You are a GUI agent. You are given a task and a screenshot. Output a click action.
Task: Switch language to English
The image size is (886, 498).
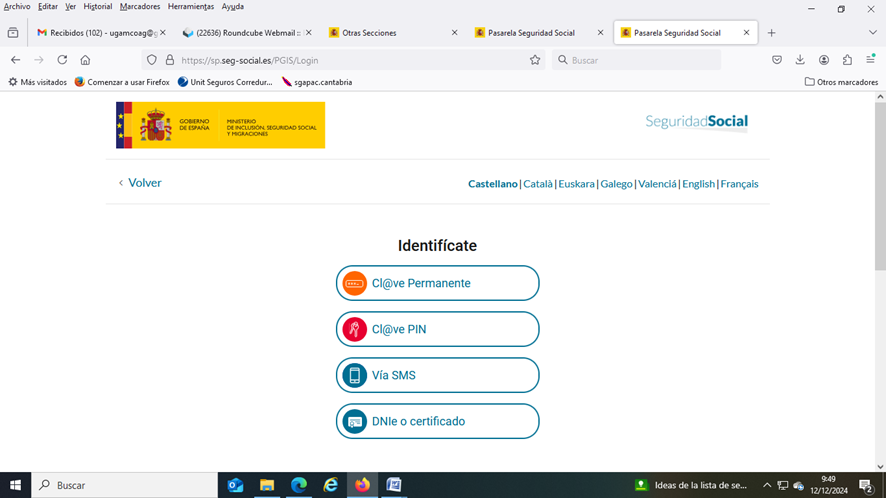[698, 184]
